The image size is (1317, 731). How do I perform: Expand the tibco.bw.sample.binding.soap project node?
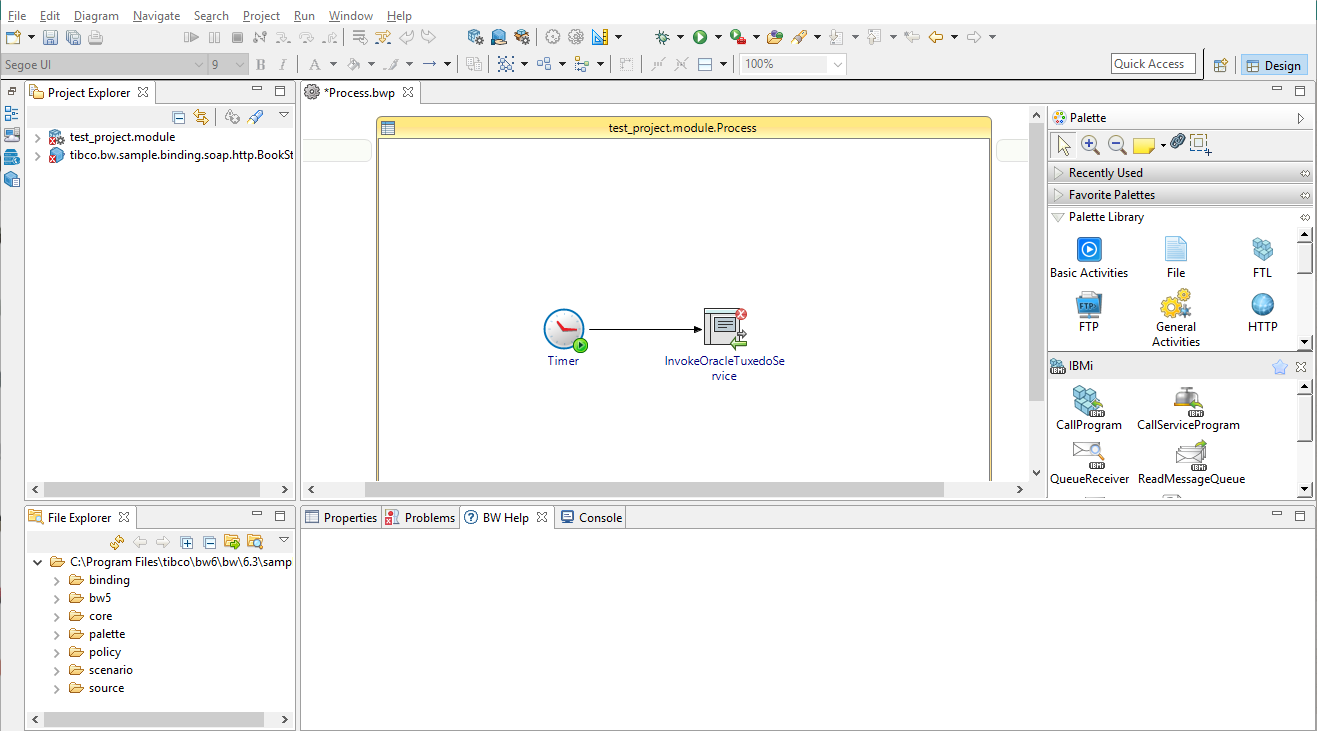coord(38,156)
